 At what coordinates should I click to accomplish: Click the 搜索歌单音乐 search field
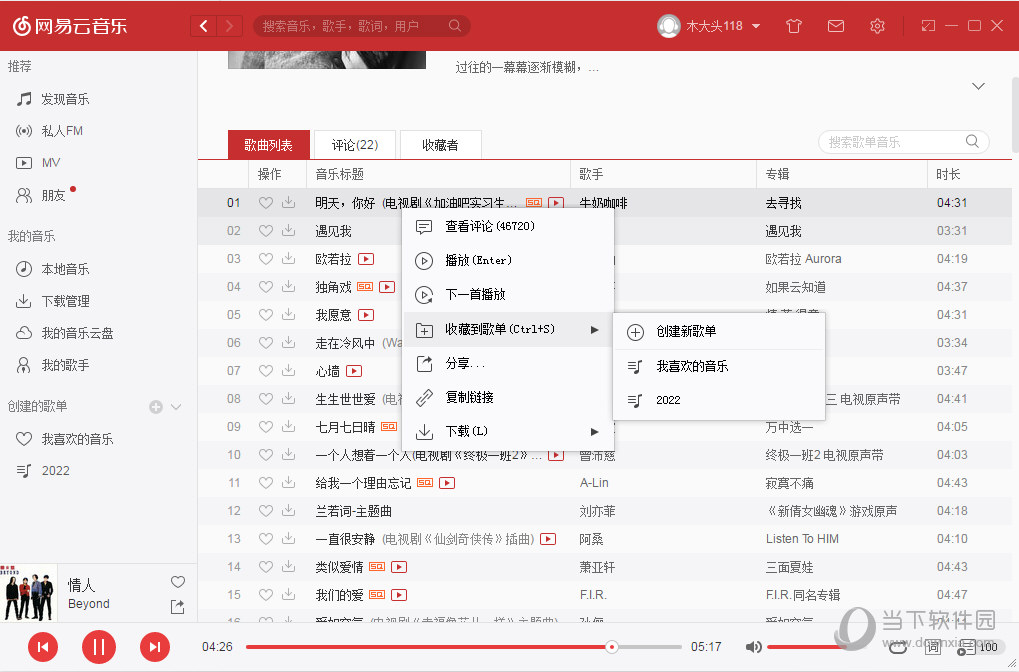pyautogui.click(x=893, y=142)
